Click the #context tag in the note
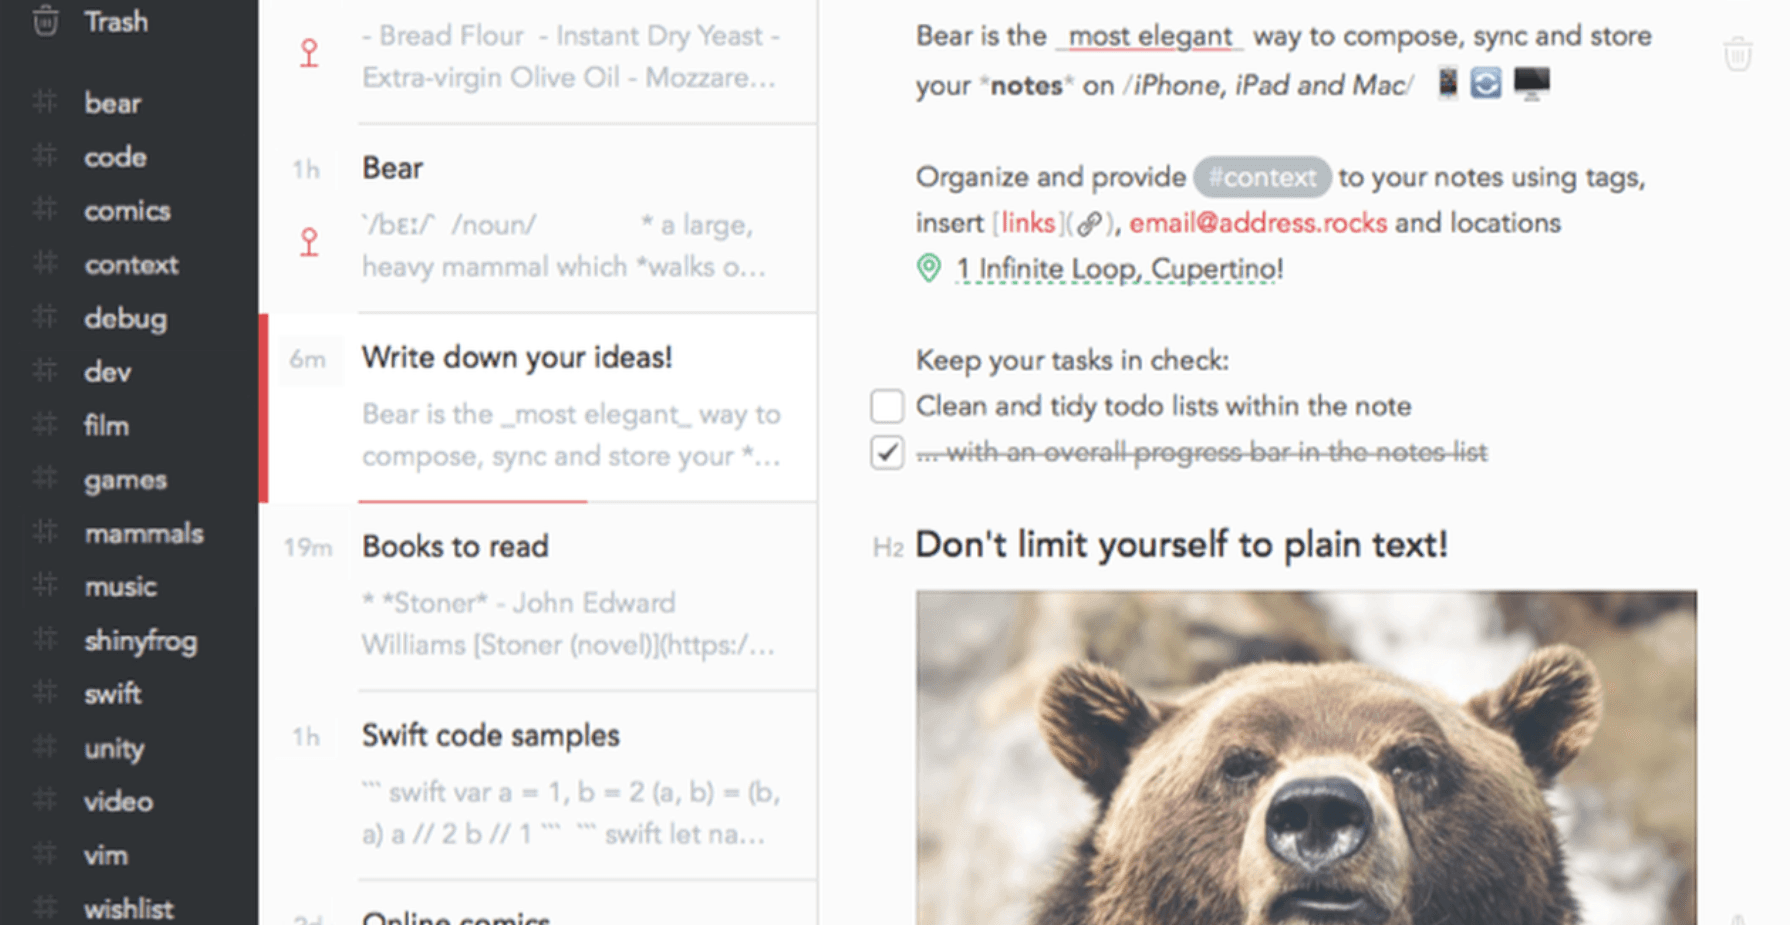 pos(1262,177)
